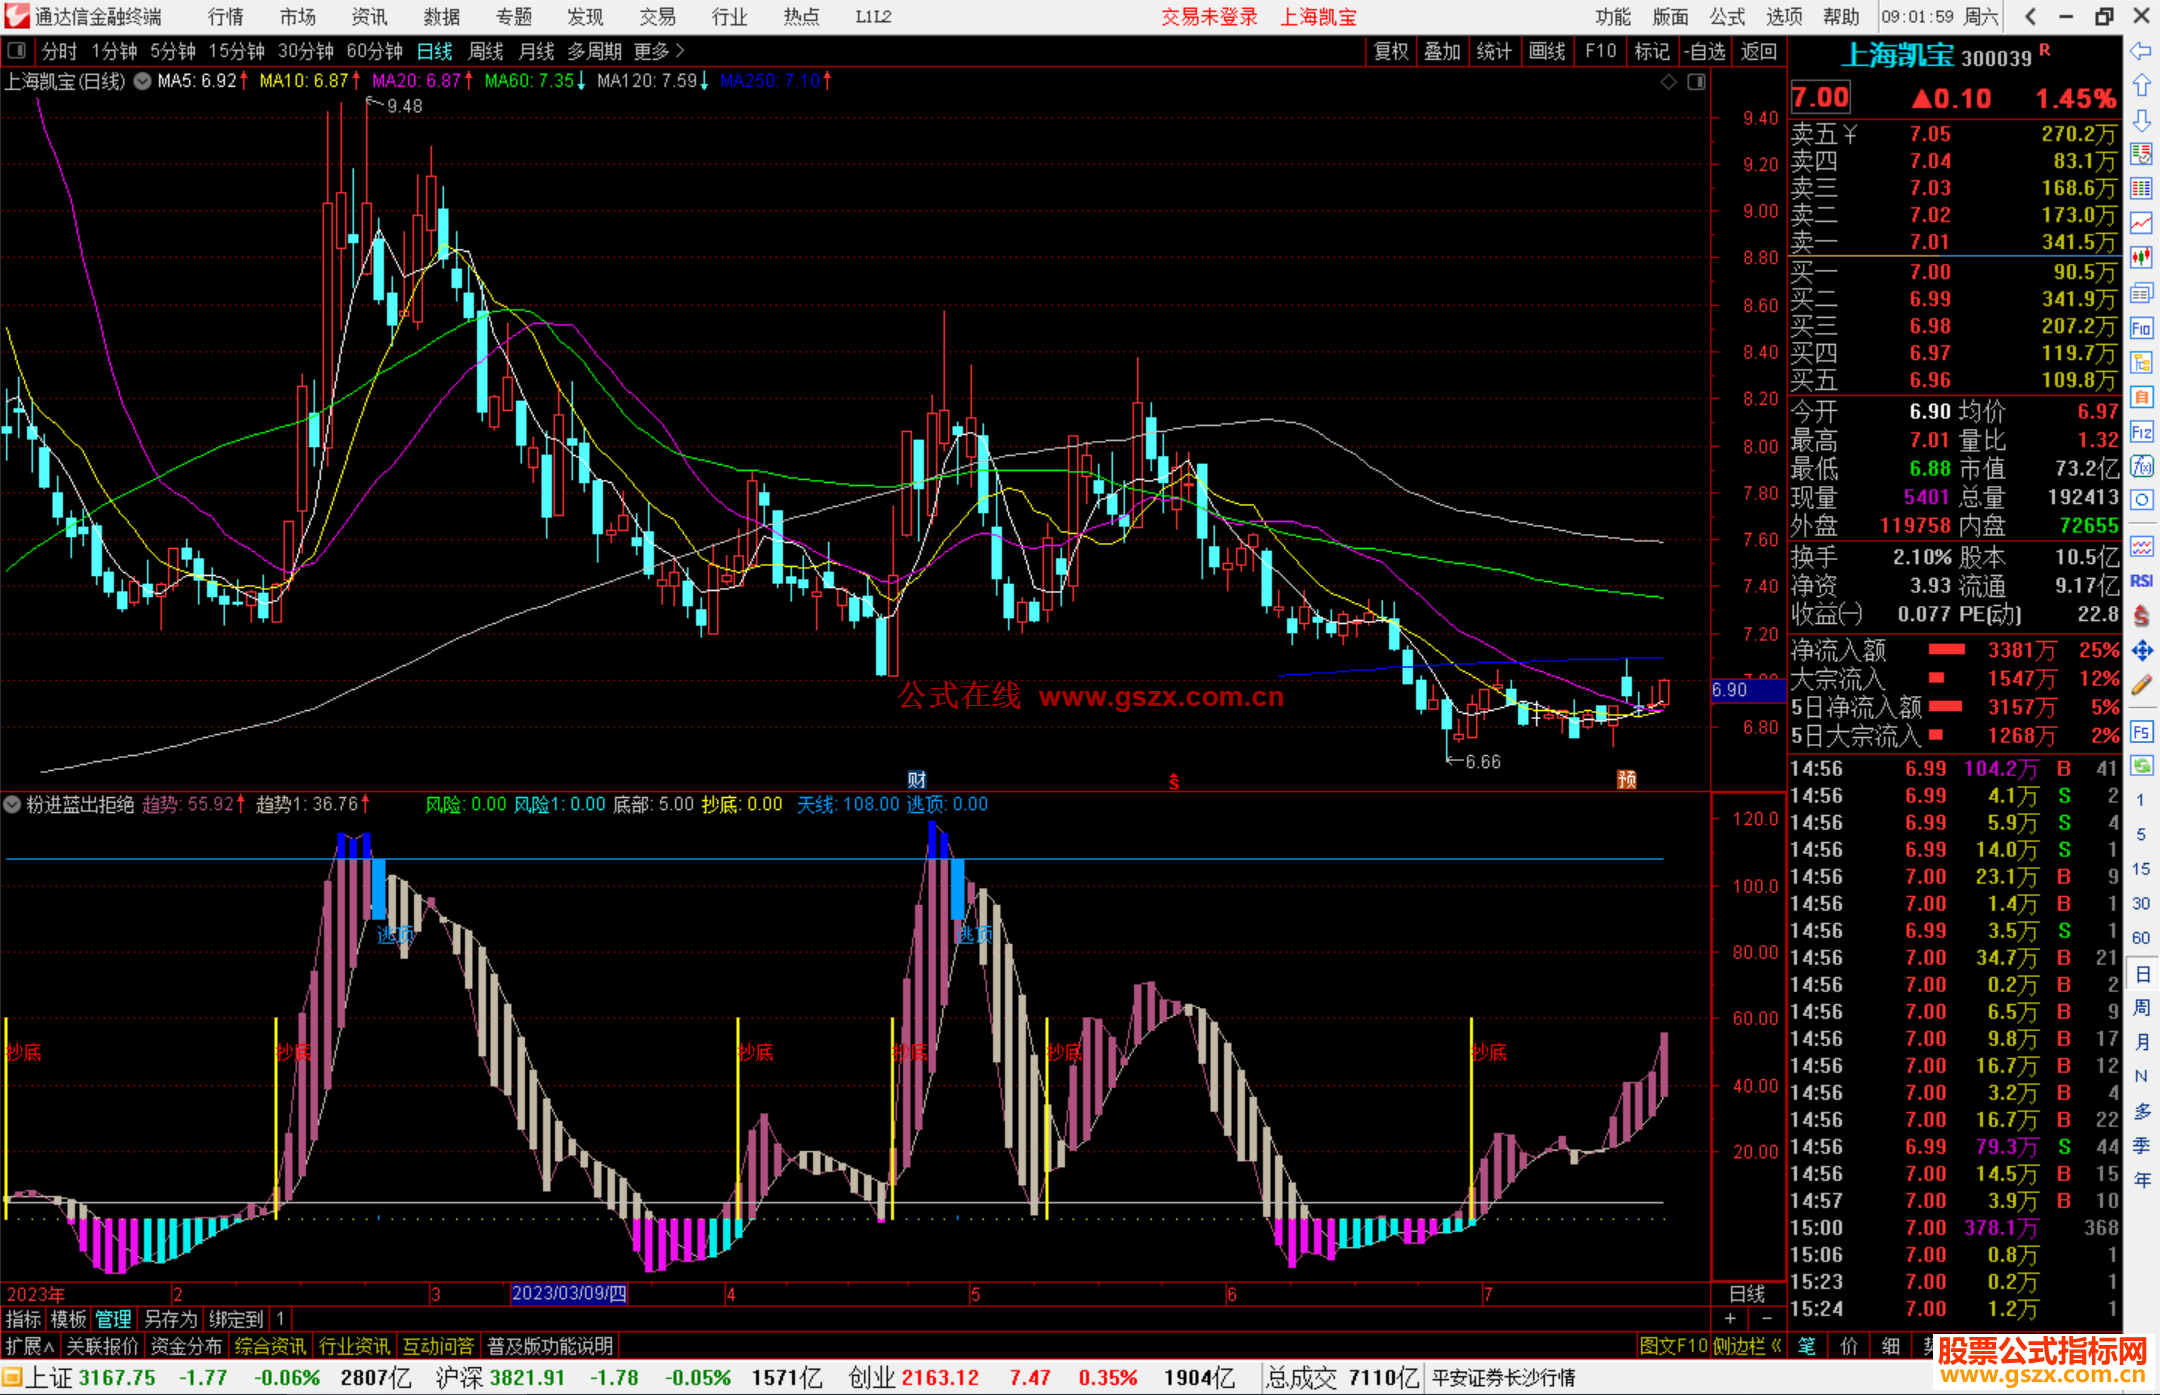The height and width of the screenshot is (1395, 2160).
Task: Toggle the main chart MA indicator circle button
Action: 143,81
